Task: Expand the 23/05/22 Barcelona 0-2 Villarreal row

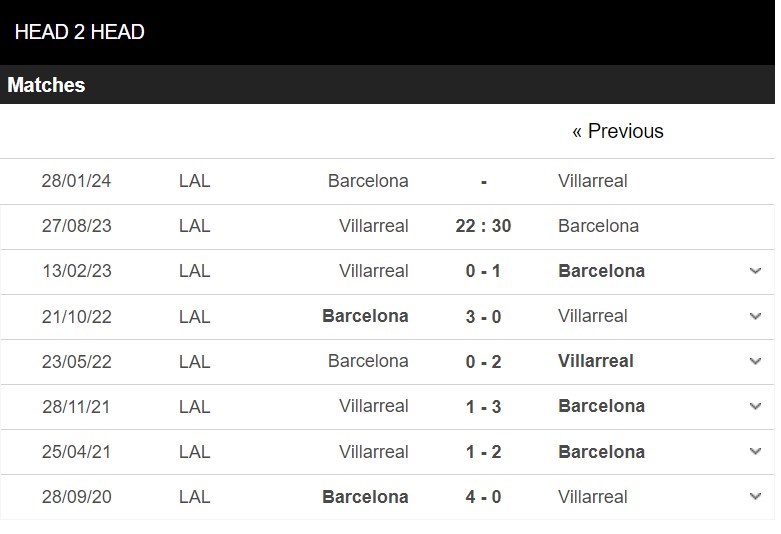Action: pos(755,361)
